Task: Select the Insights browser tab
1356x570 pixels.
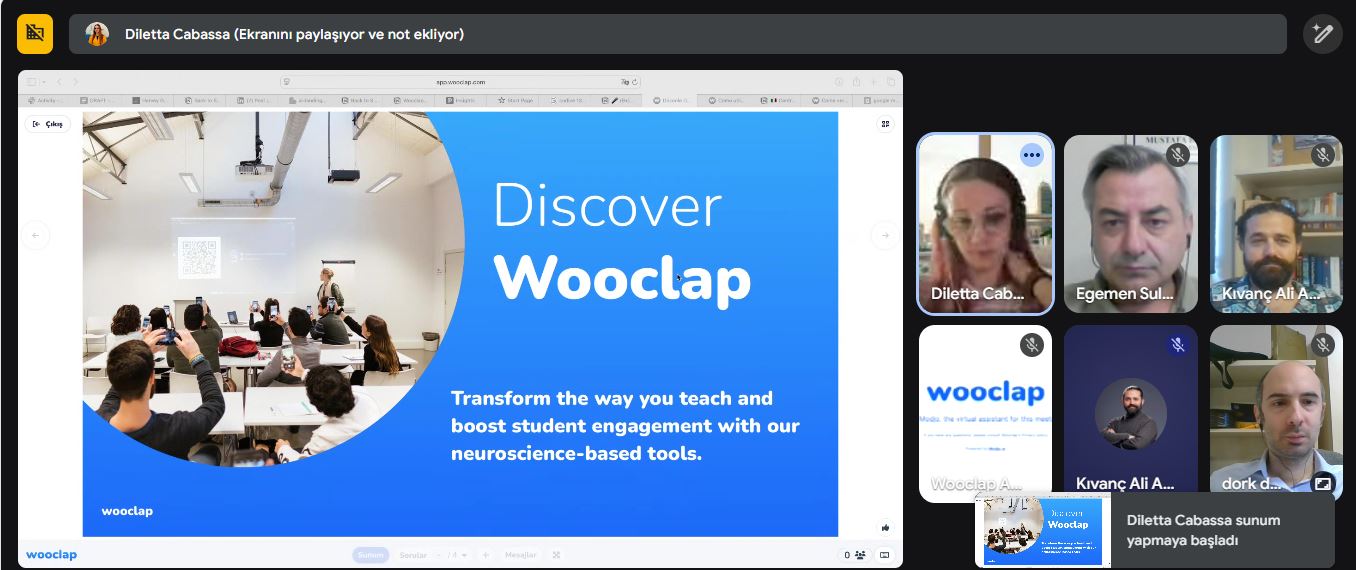Action: [463, 100]
